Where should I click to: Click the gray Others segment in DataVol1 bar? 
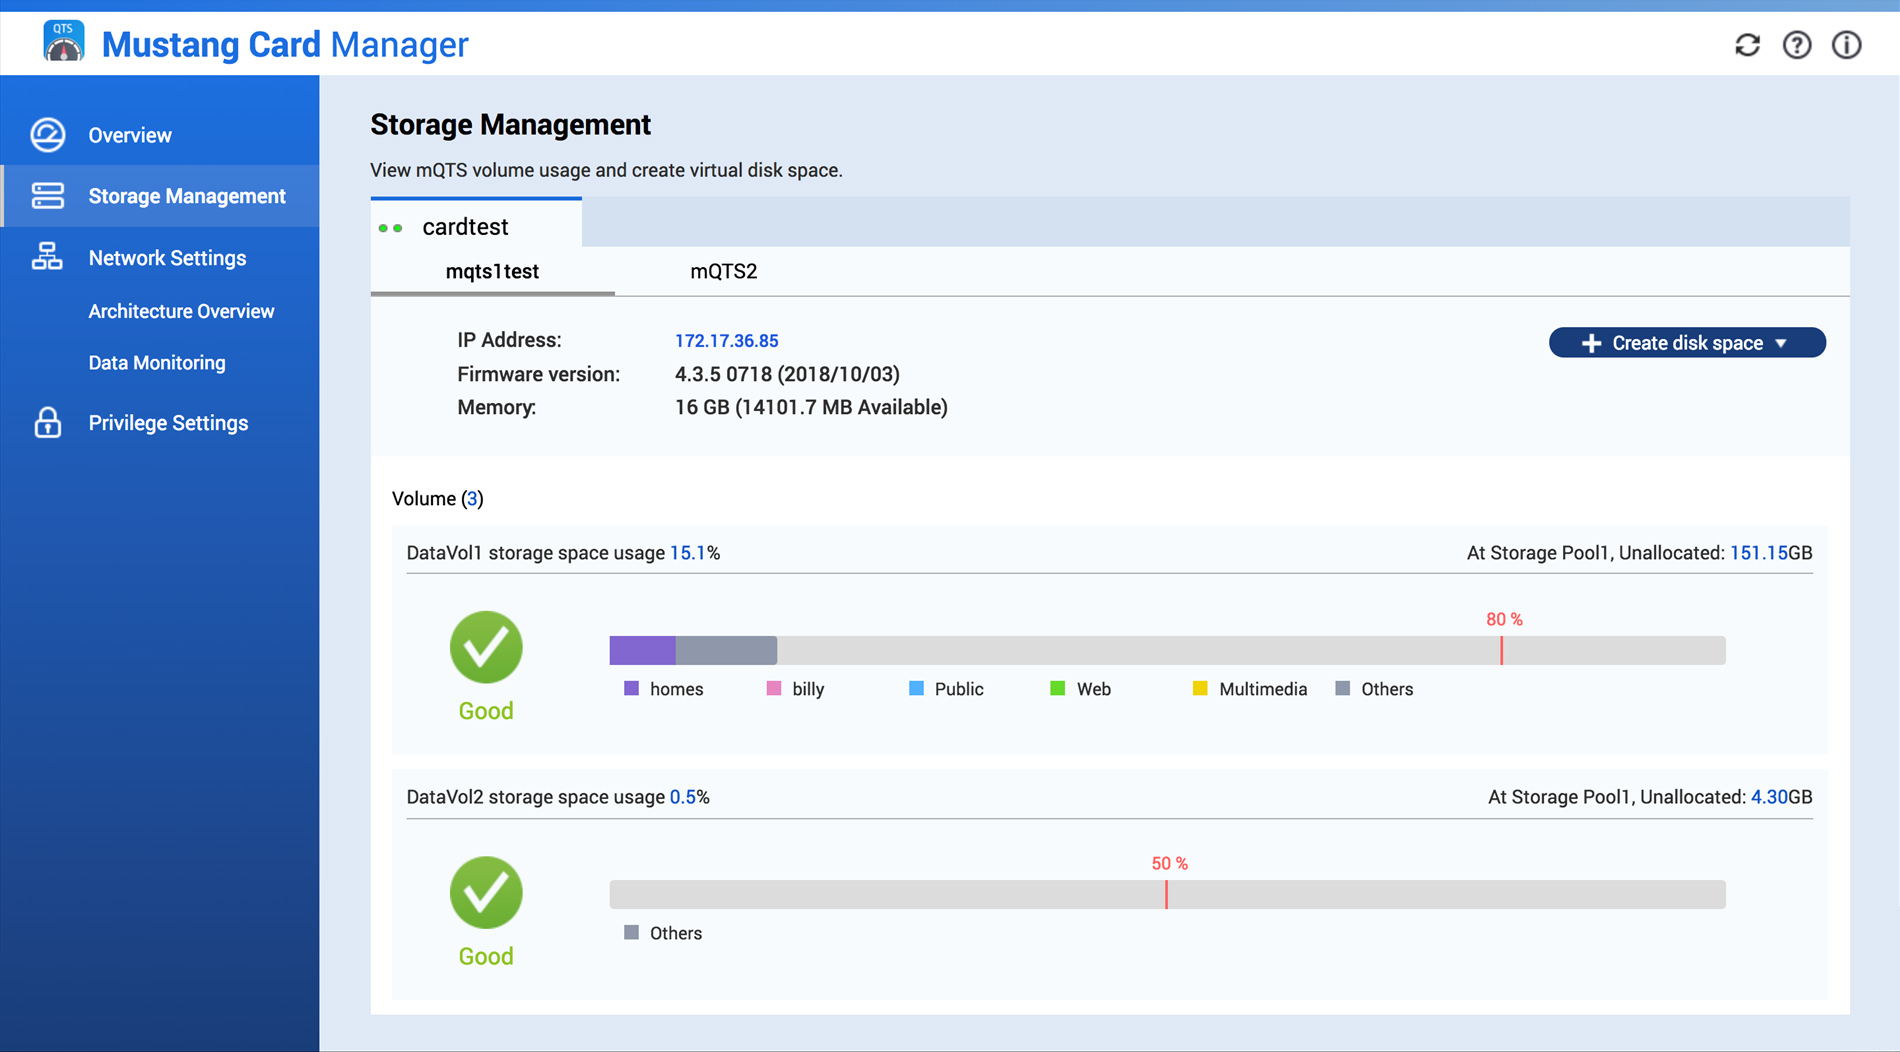coord(727,650)
